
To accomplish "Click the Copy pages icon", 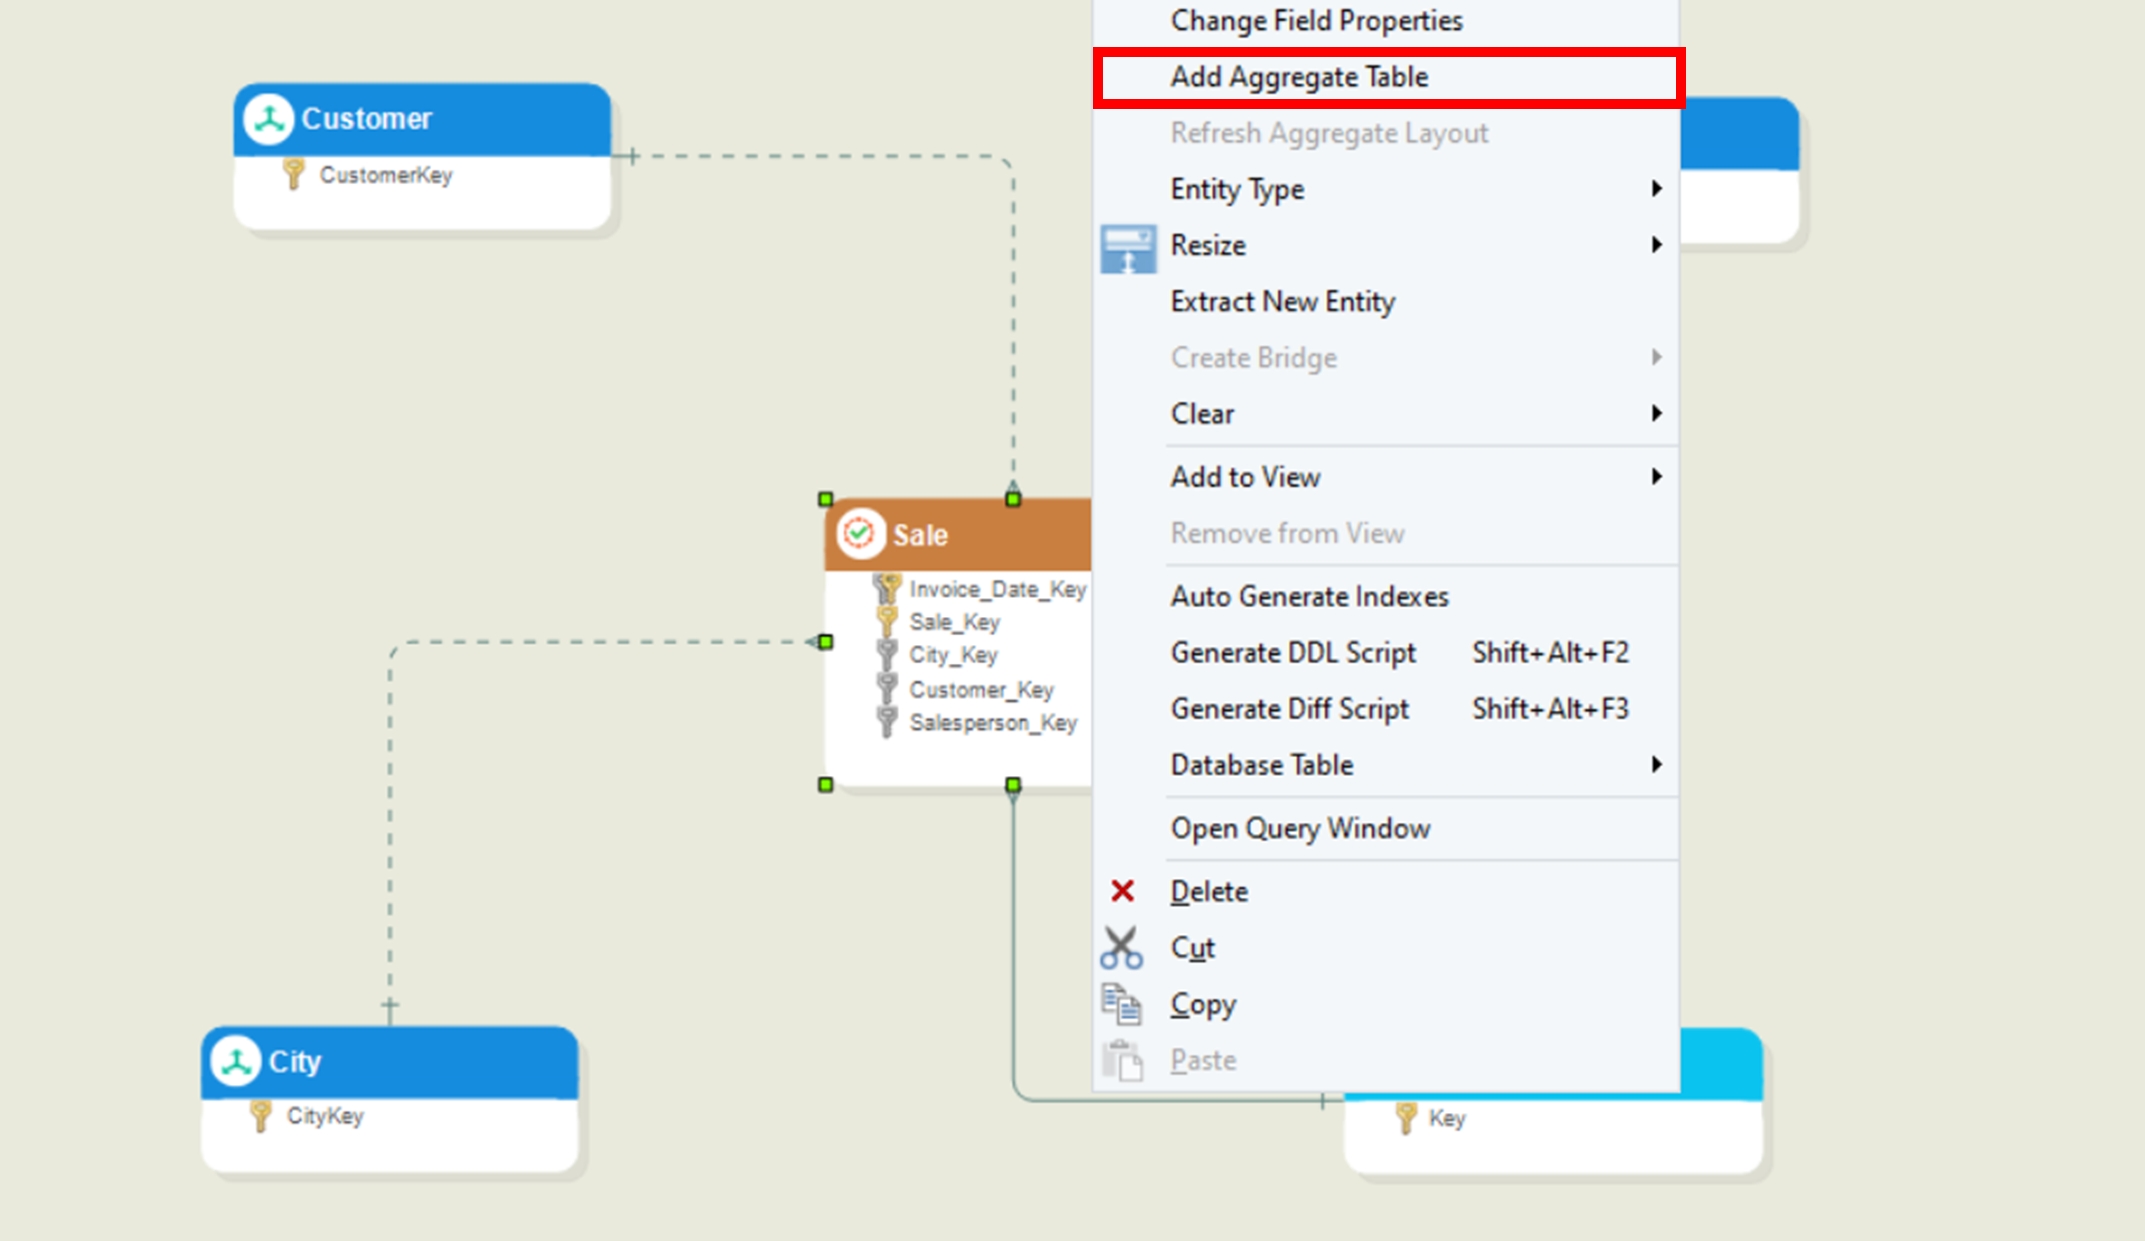I will coord(1121,1004).
